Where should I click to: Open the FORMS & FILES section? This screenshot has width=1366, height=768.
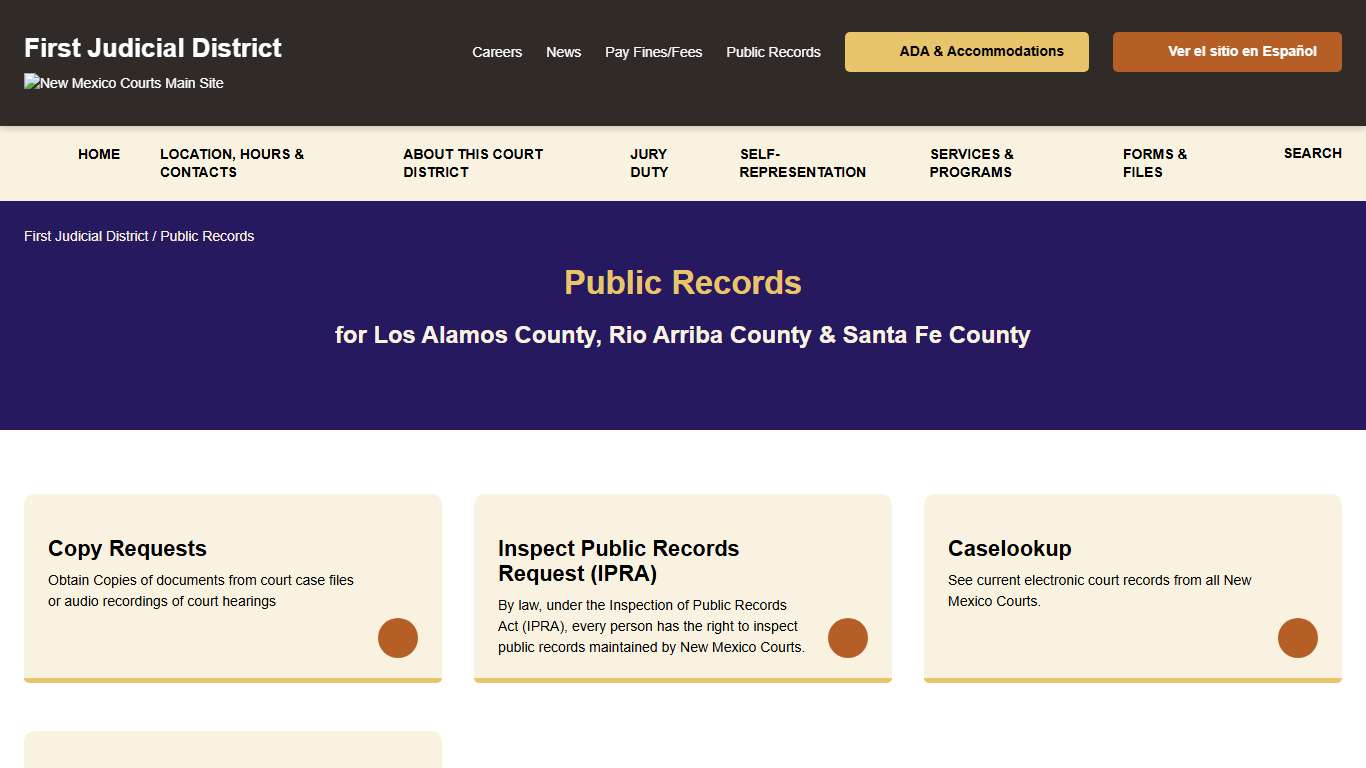[x=1155, y=163]
